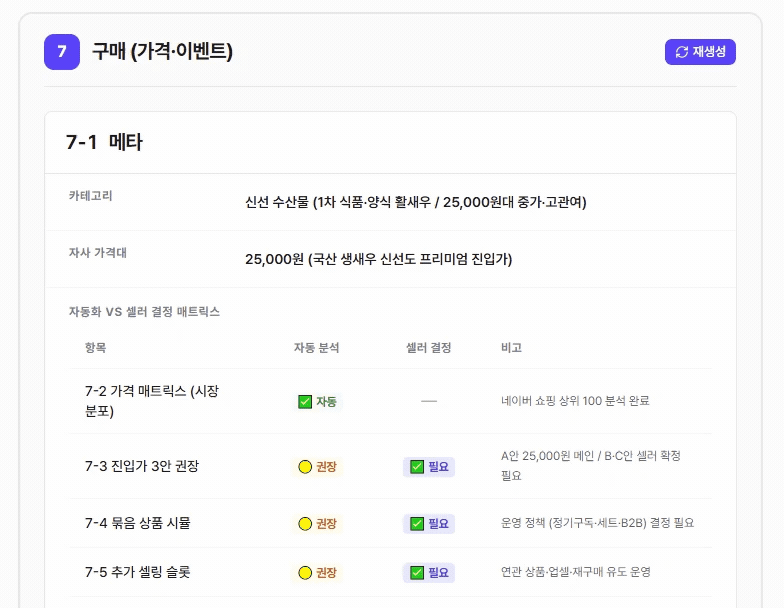Image resolution: width=784 pixels, height=608 pixels.
Task: Click the 필요 check badge in row 7-4
Action: click(x=429, y=524)
